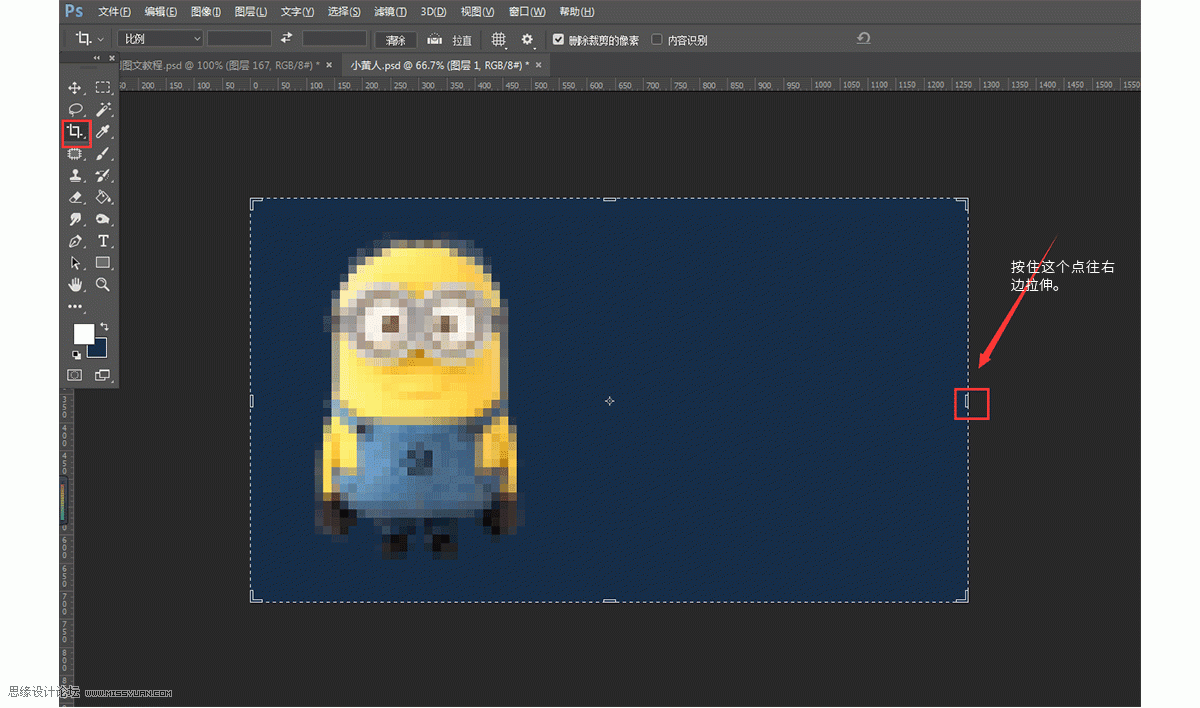Open the 滤镜(T) menu
The width and height of the screenshot is (1200, 708).
pyautogui.click(x=390, y=12)
